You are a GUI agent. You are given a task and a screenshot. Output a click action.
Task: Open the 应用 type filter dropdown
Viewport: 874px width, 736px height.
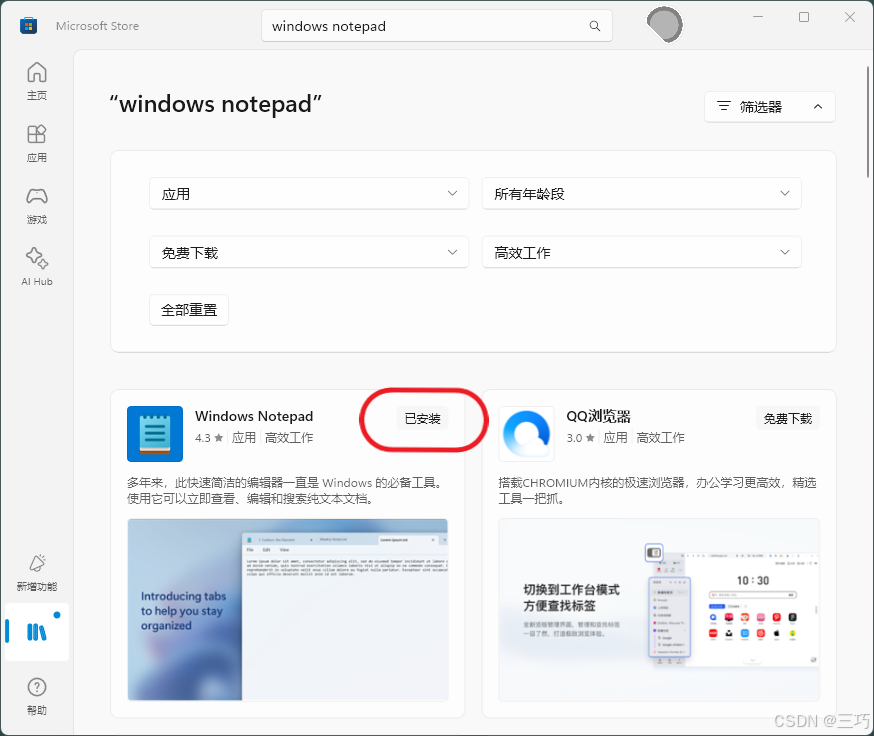point(309,193)
